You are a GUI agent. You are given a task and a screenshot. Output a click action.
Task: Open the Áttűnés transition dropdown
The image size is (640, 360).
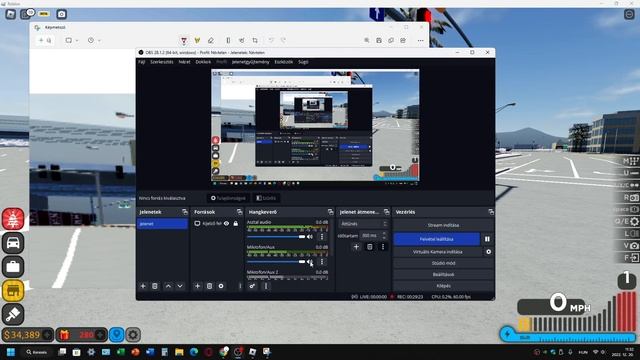363,224
